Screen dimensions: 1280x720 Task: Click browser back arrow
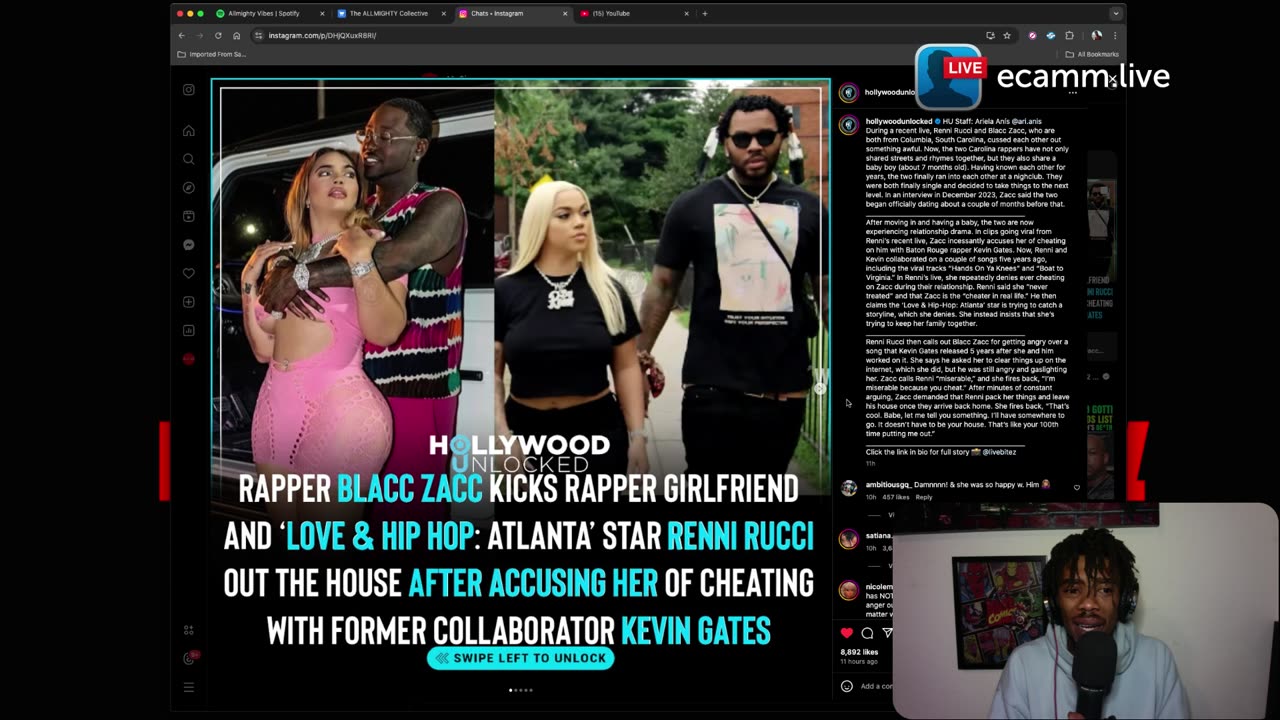(181, 35)
